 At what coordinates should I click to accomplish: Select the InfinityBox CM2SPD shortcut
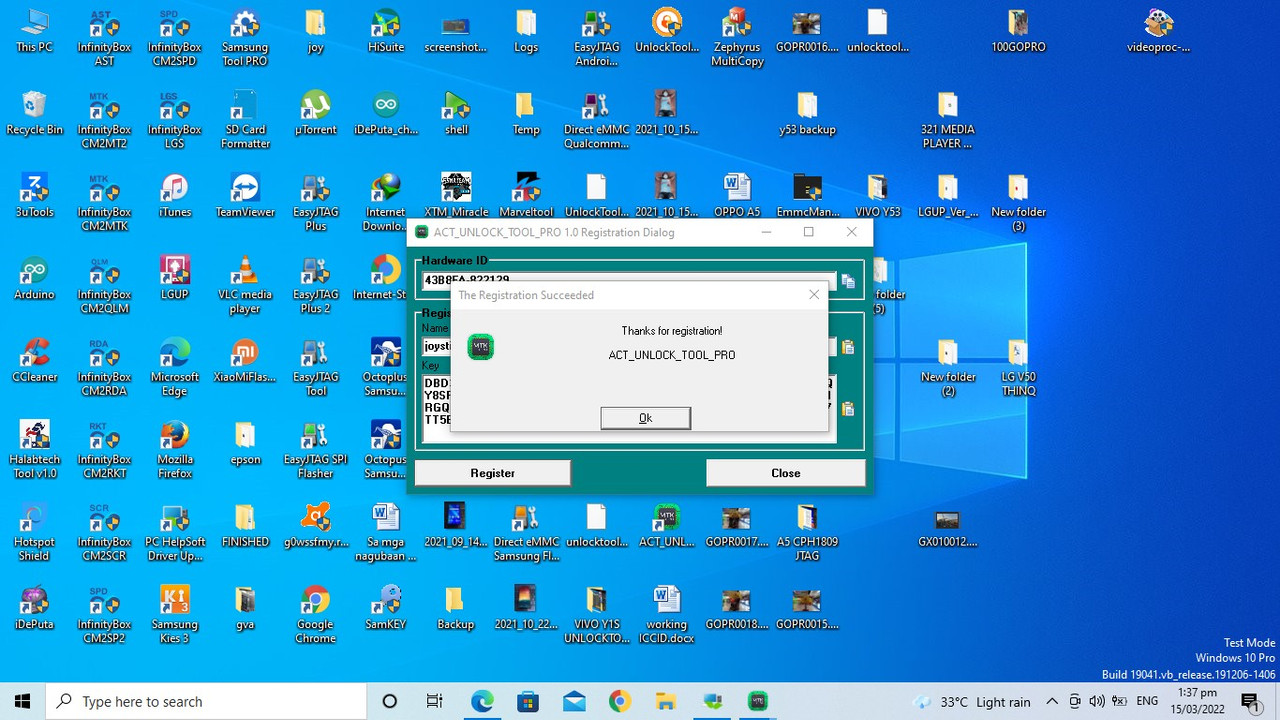(174, 38)
